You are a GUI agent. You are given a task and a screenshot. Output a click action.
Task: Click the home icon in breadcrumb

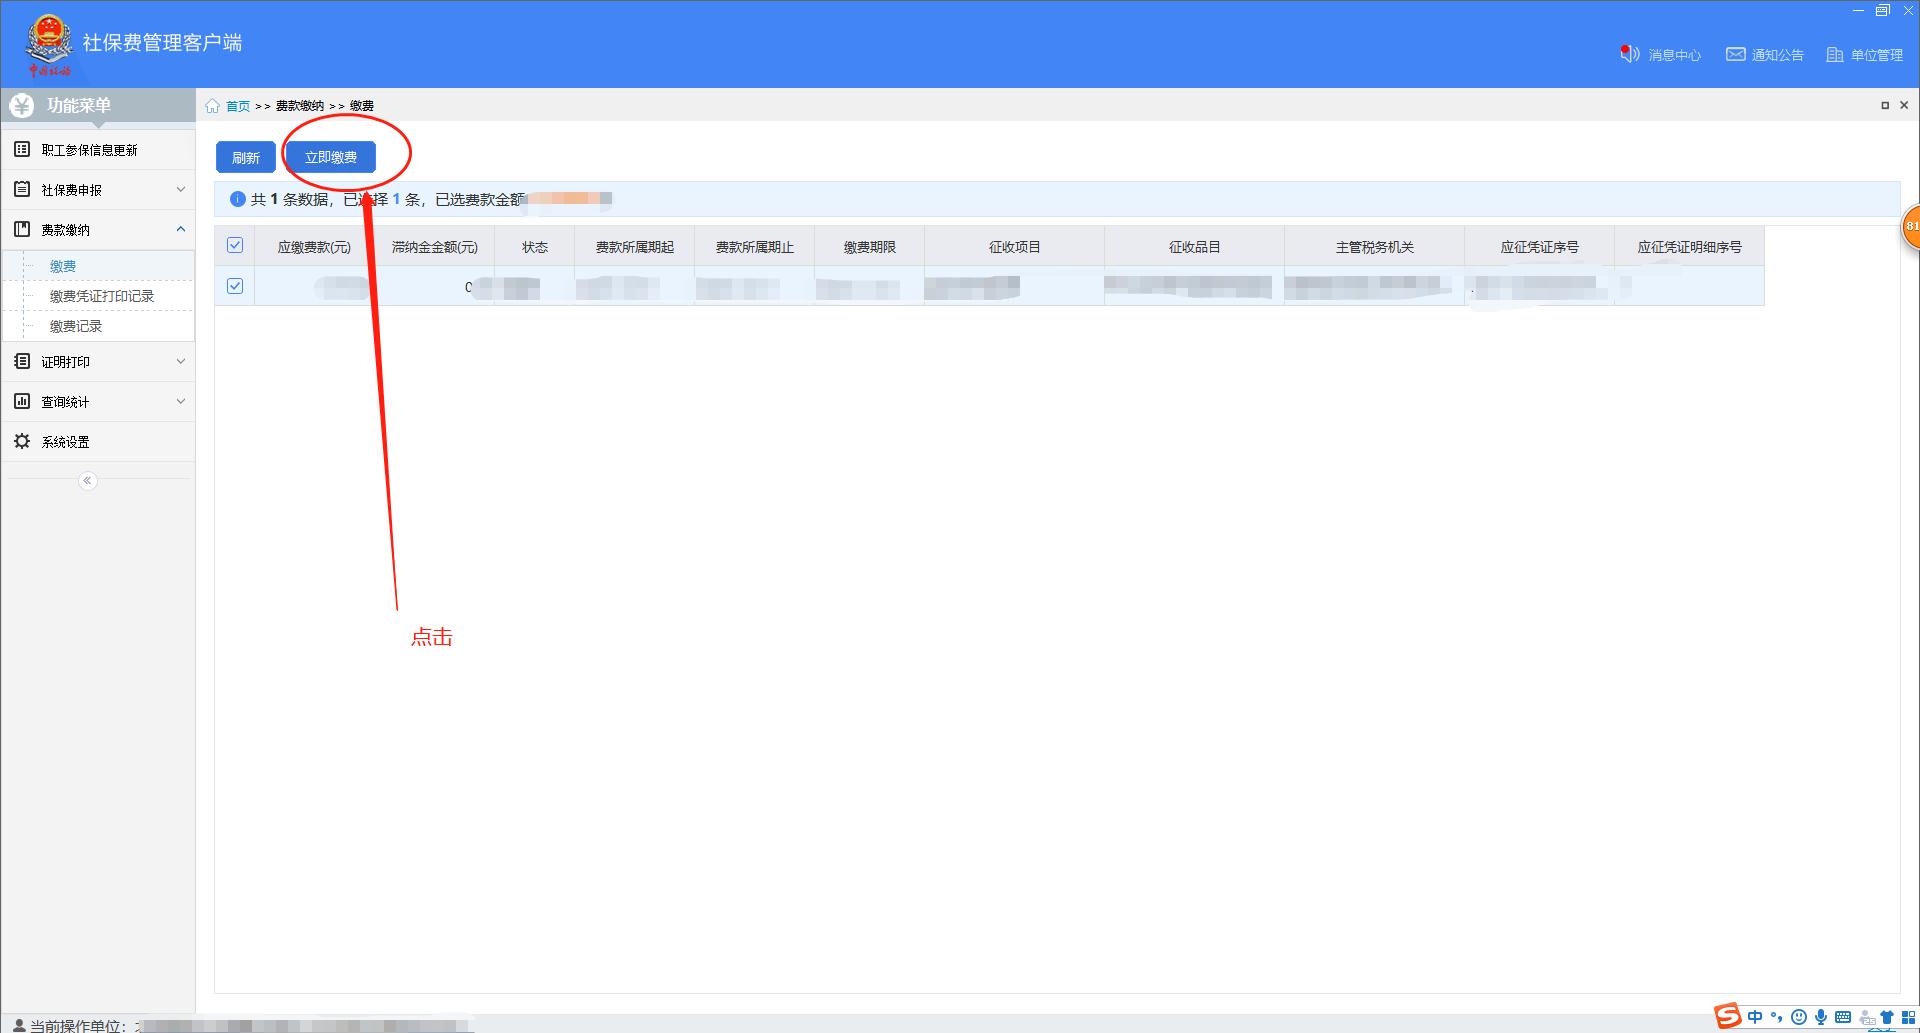[x=212, y=105]
